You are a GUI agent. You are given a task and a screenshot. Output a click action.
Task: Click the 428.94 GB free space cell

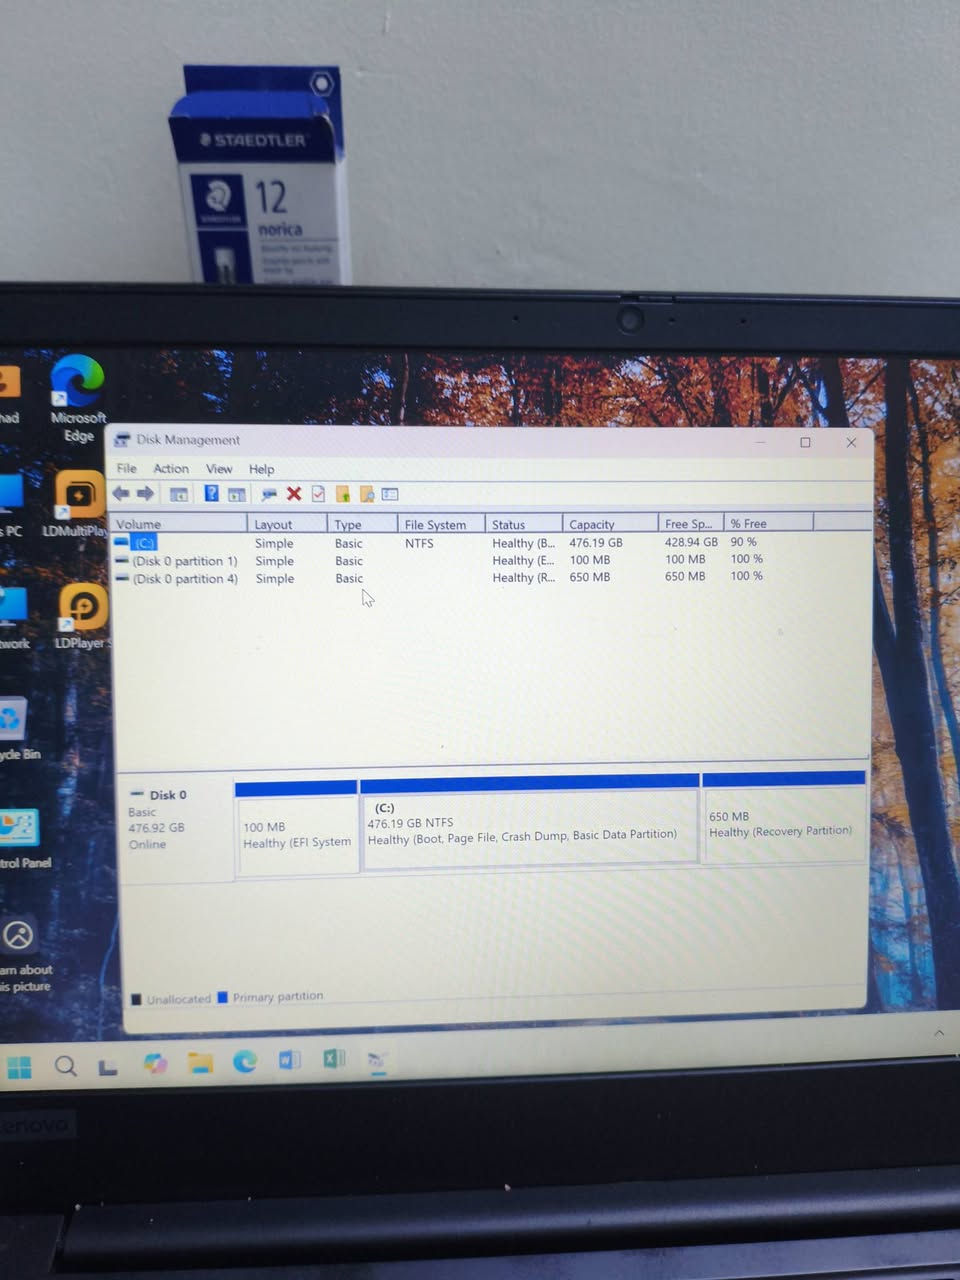tap(691, 542)
